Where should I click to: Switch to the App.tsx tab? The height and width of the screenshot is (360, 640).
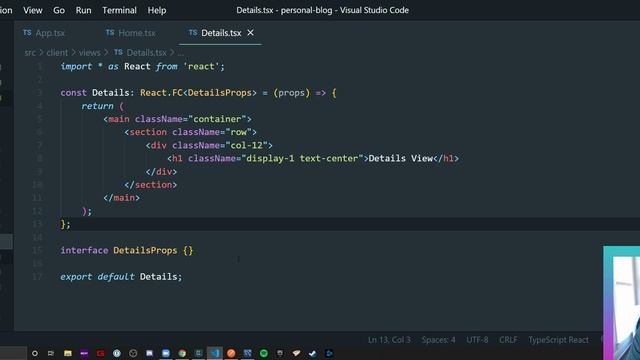[50, 33]
